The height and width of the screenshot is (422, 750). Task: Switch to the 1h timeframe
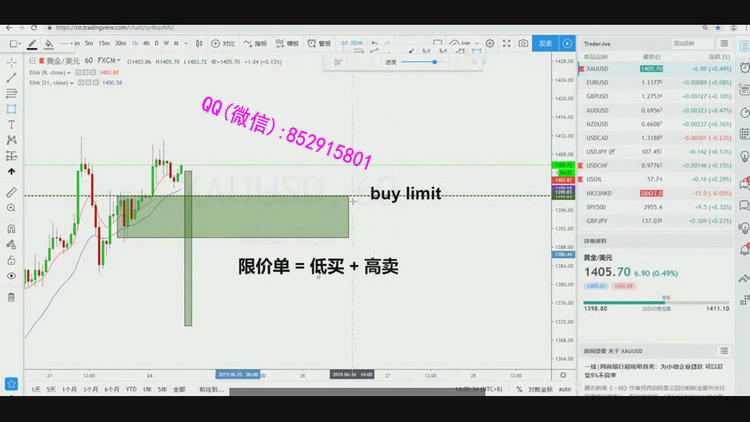coord(133,44)
